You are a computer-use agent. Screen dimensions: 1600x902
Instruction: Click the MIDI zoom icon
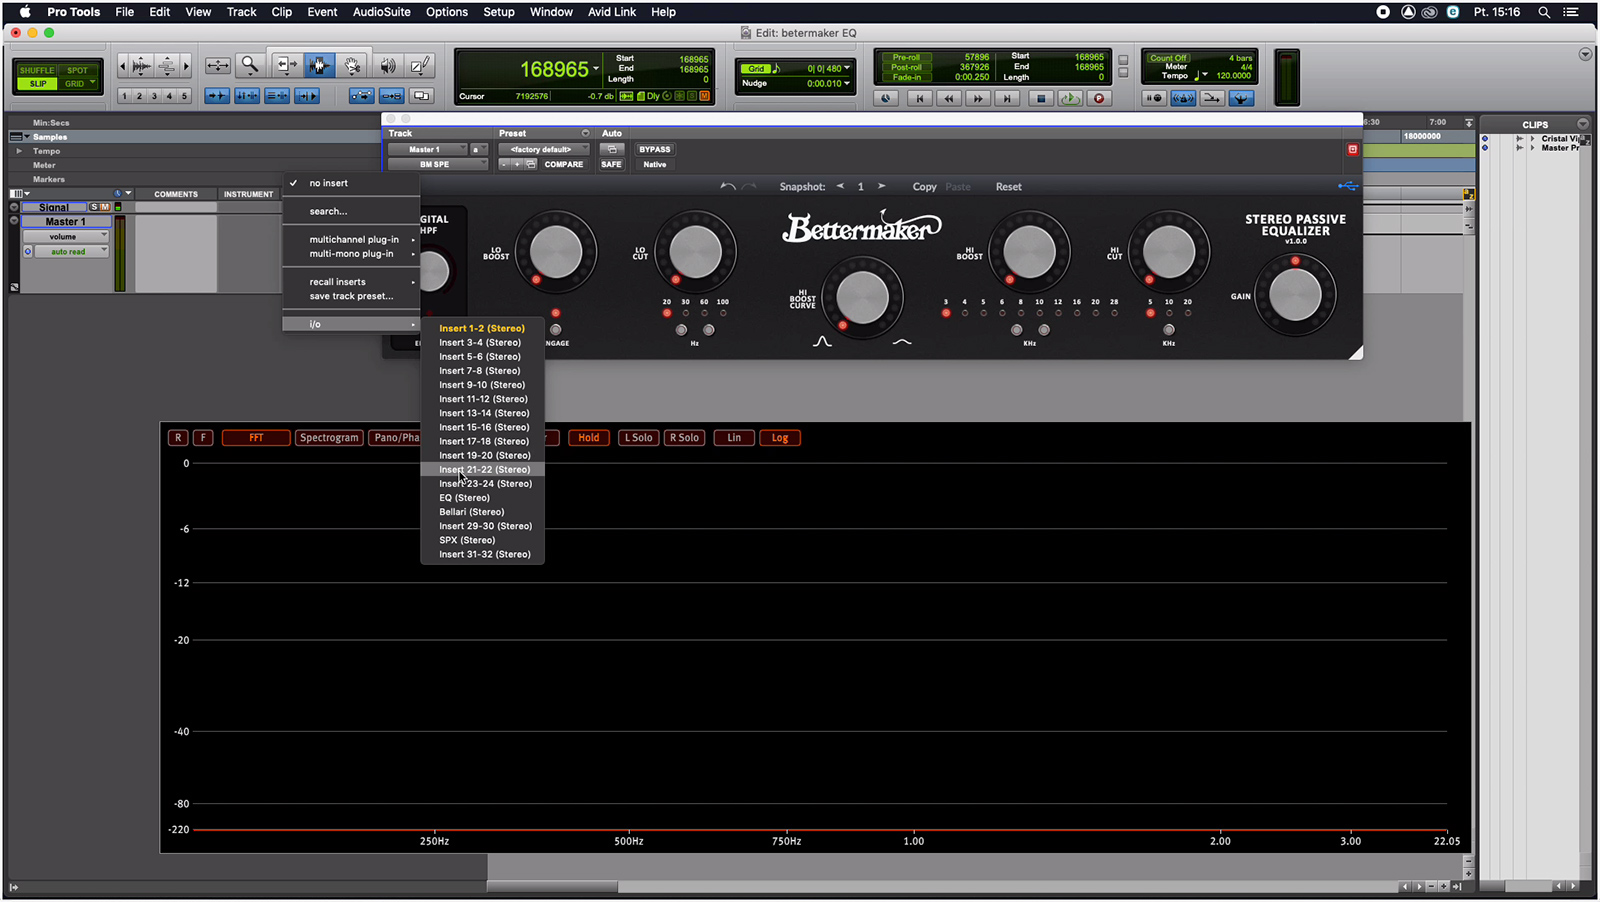167,66
